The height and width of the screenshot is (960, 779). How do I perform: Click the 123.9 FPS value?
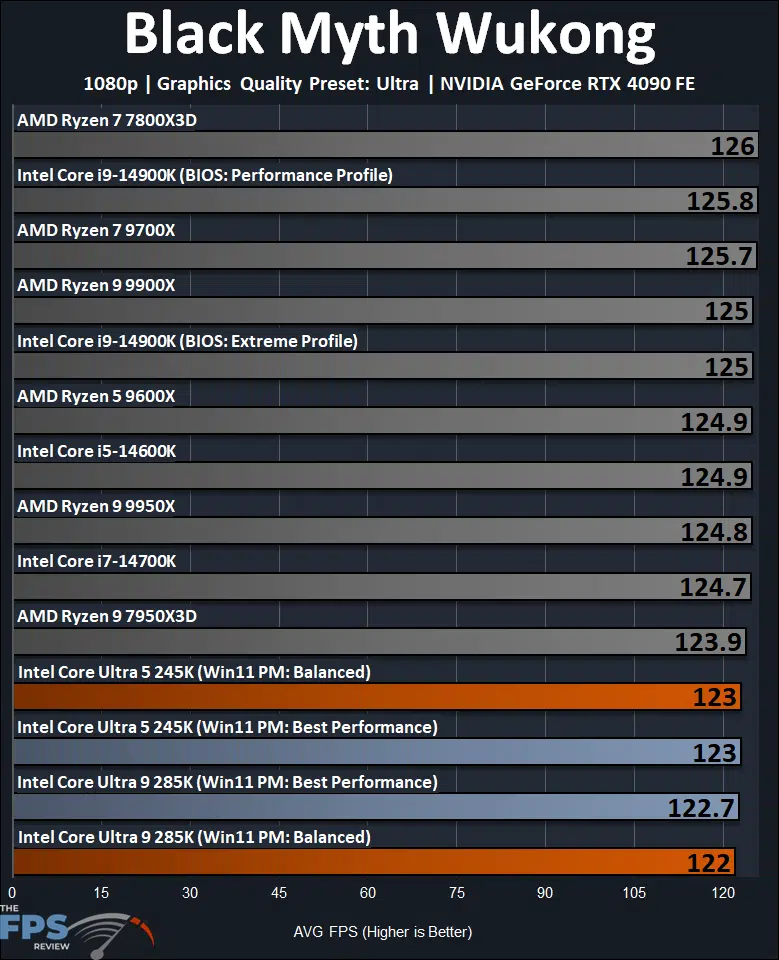tap(708, 642)
